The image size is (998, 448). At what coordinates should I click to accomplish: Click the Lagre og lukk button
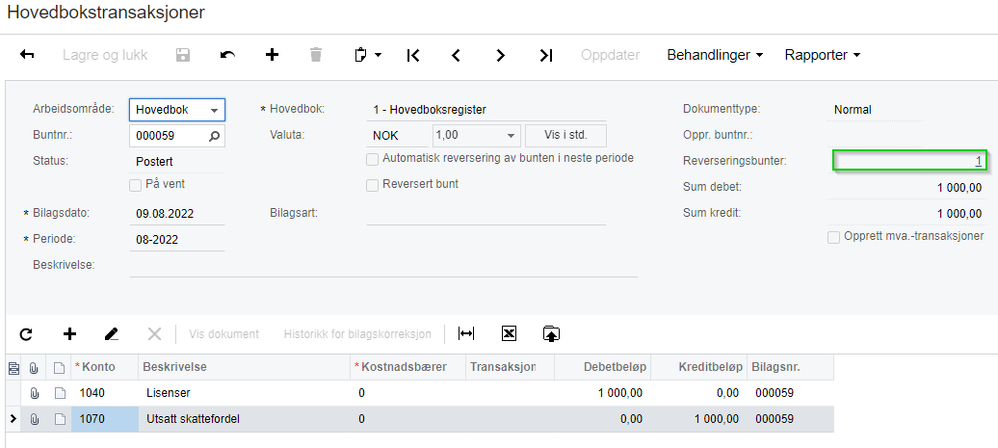click(105, 55)
